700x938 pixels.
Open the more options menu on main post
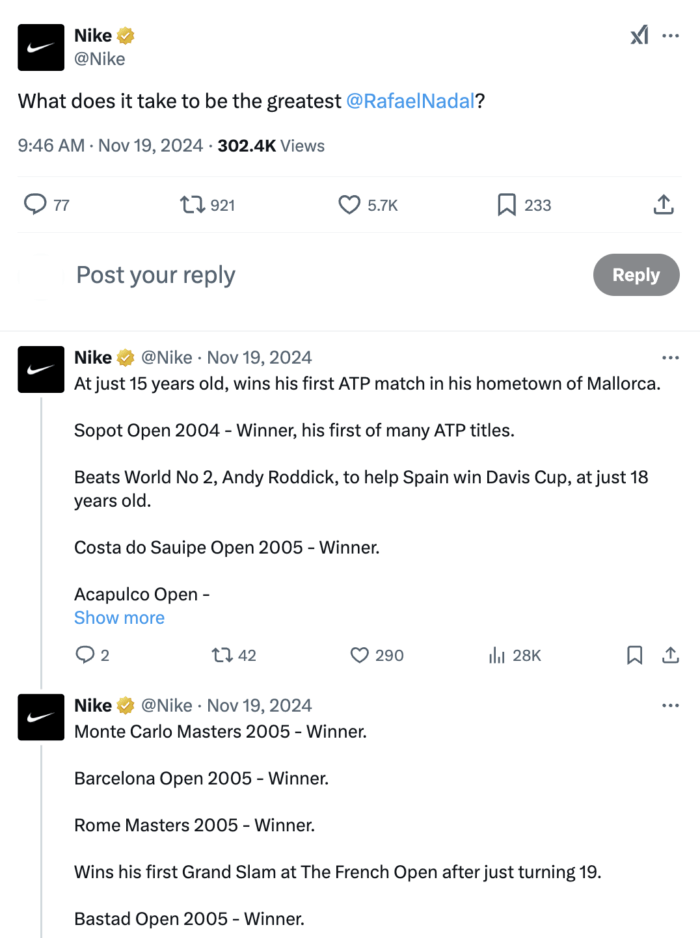pos(671,36)
